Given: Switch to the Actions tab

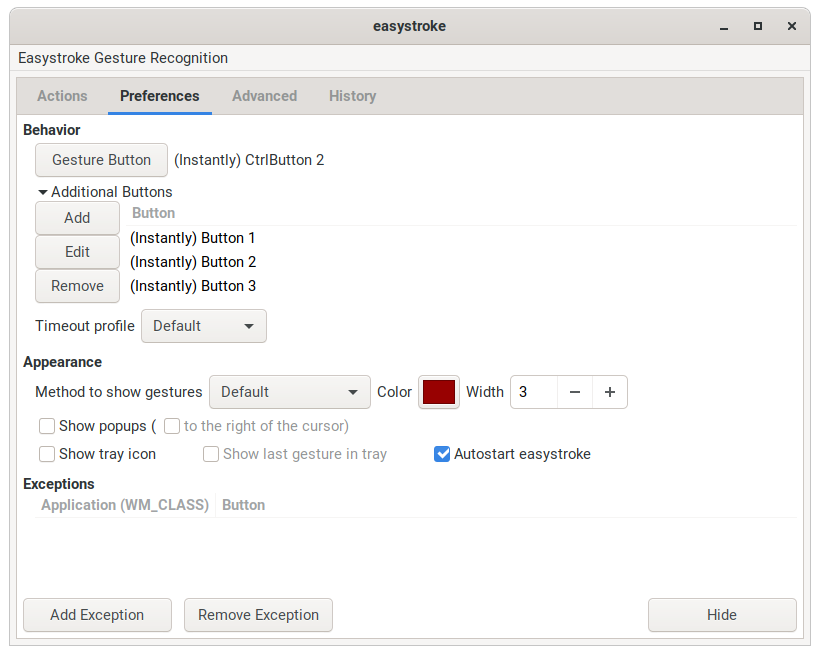Looking at the screenshot, I should [62, 96].
